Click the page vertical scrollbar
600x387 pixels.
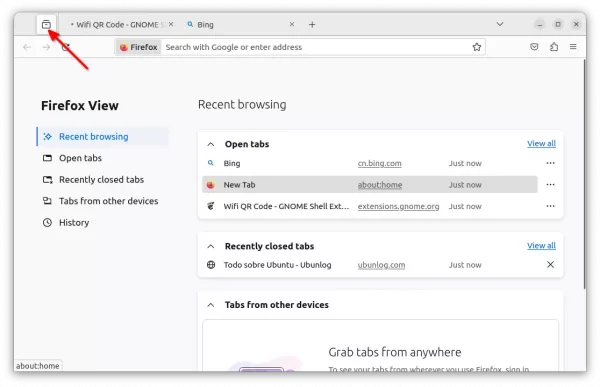[x=584, y=174]
